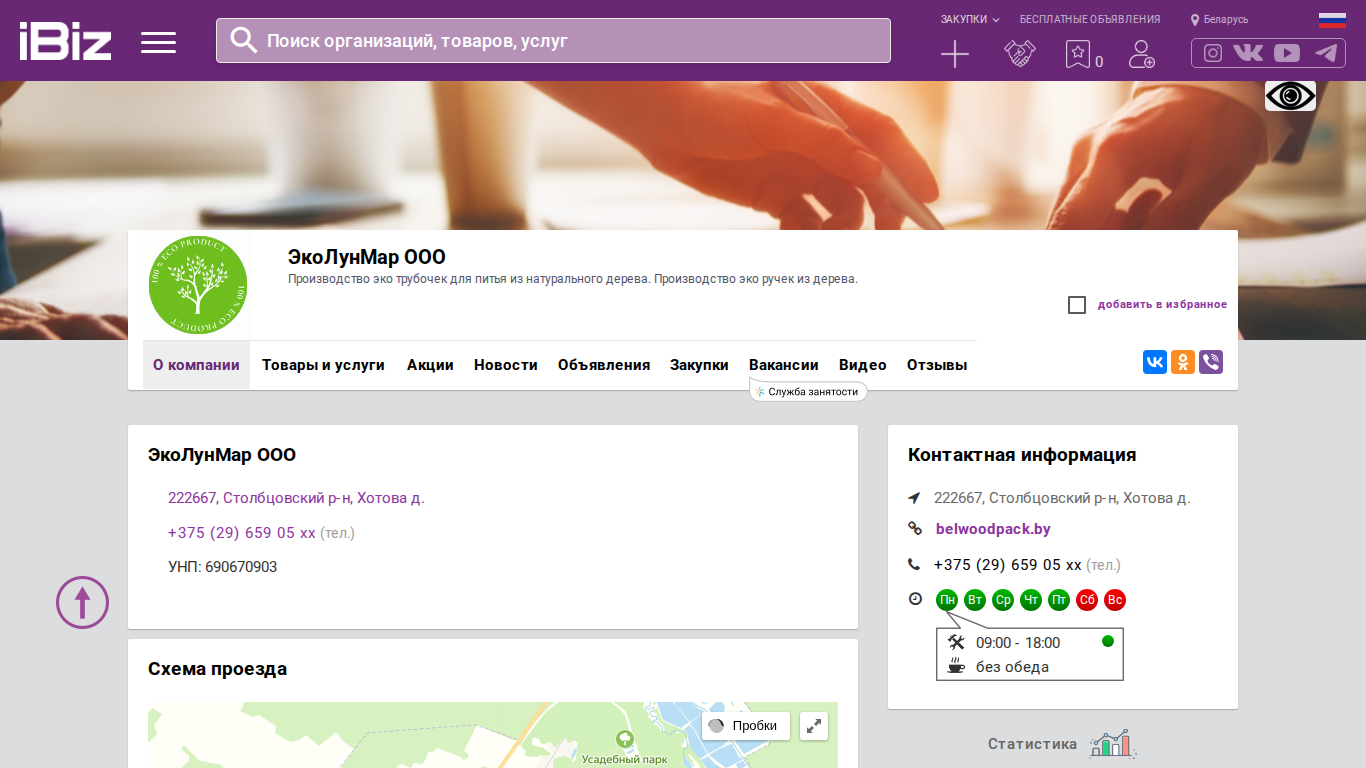Open Instagram from header
1366x768 pixels.
coord(1213,53)
